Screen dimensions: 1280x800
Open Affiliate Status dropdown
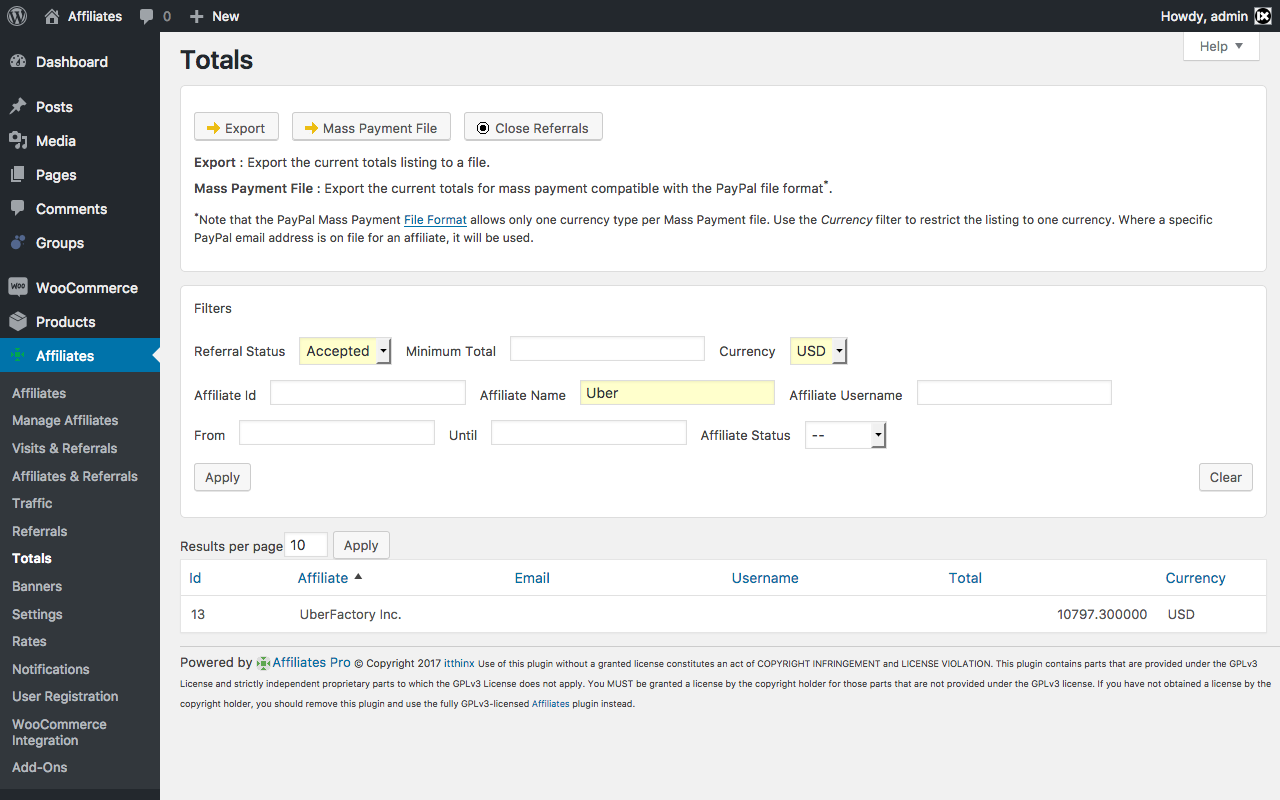tap(846, 435)
